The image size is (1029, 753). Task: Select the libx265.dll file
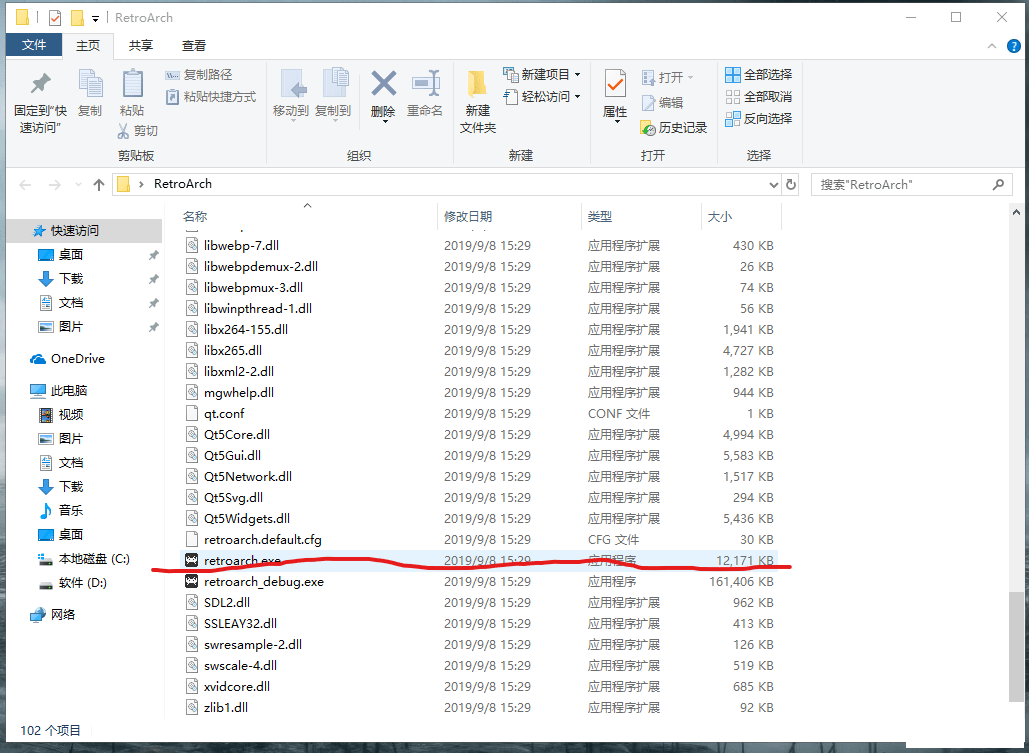[233, 351]
